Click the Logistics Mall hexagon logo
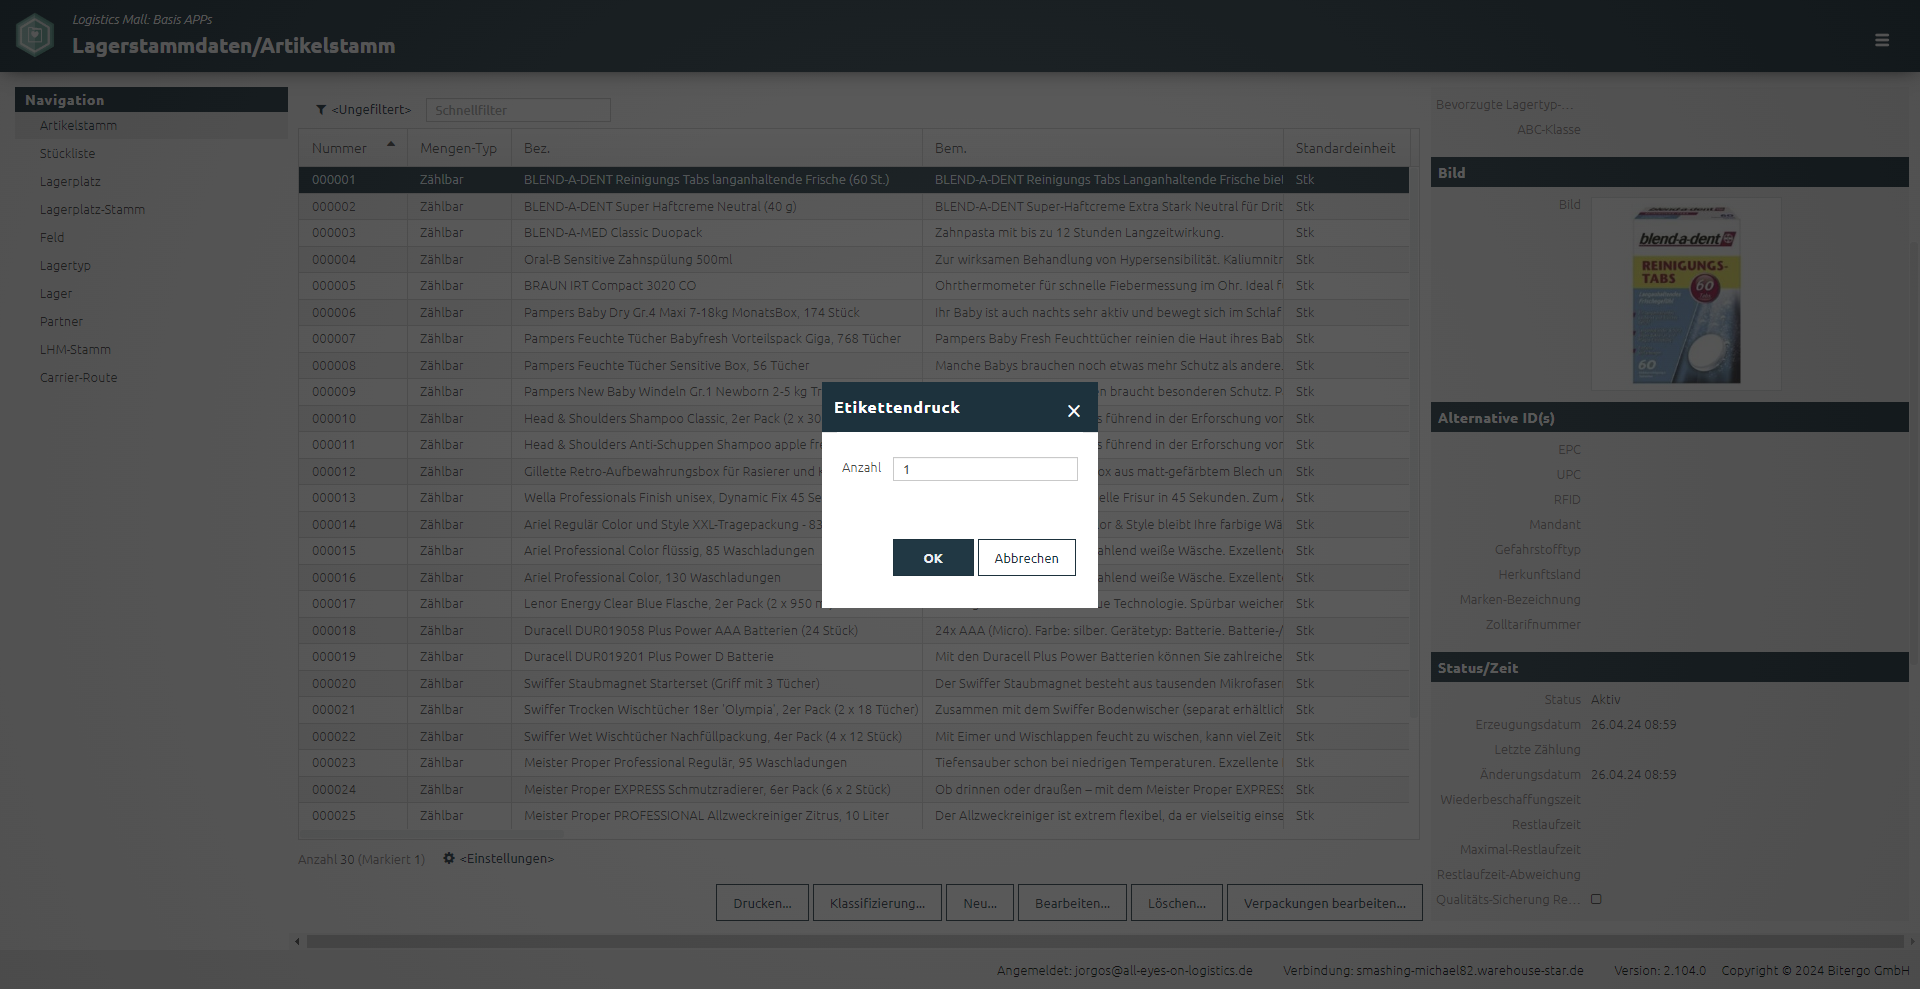Image resolution: width=1920 pixels, height=989 pixels. point(36,36)
